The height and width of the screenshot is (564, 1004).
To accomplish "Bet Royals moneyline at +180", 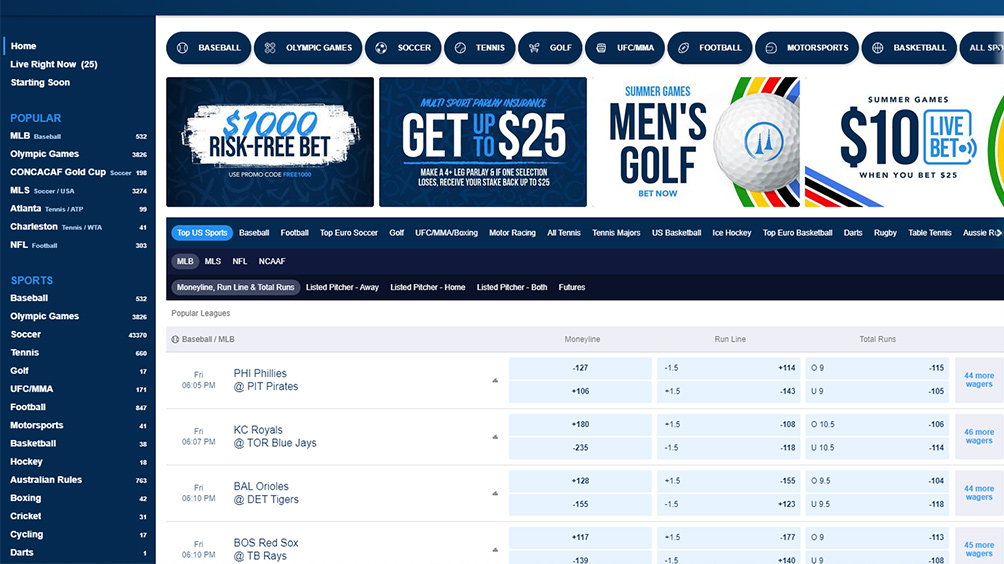I will 580,424.
